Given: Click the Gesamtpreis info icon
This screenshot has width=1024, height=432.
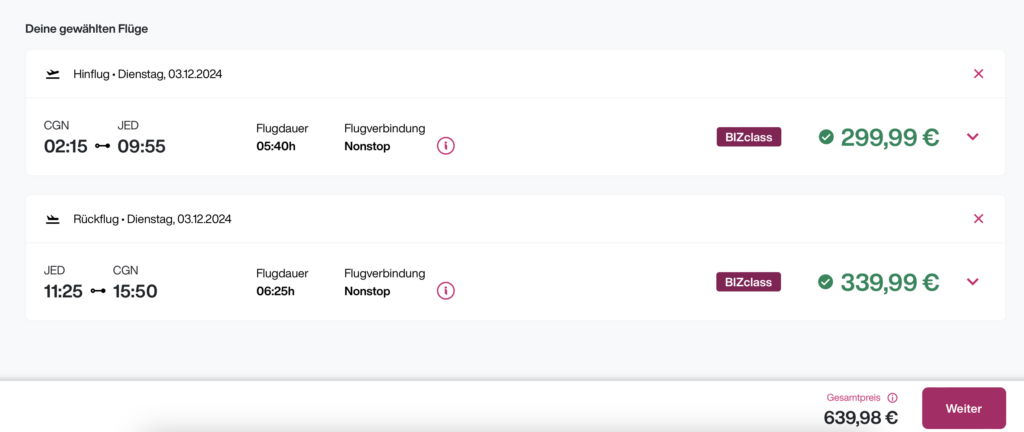Looking at the screenshot, I should (x=892, y=397).
